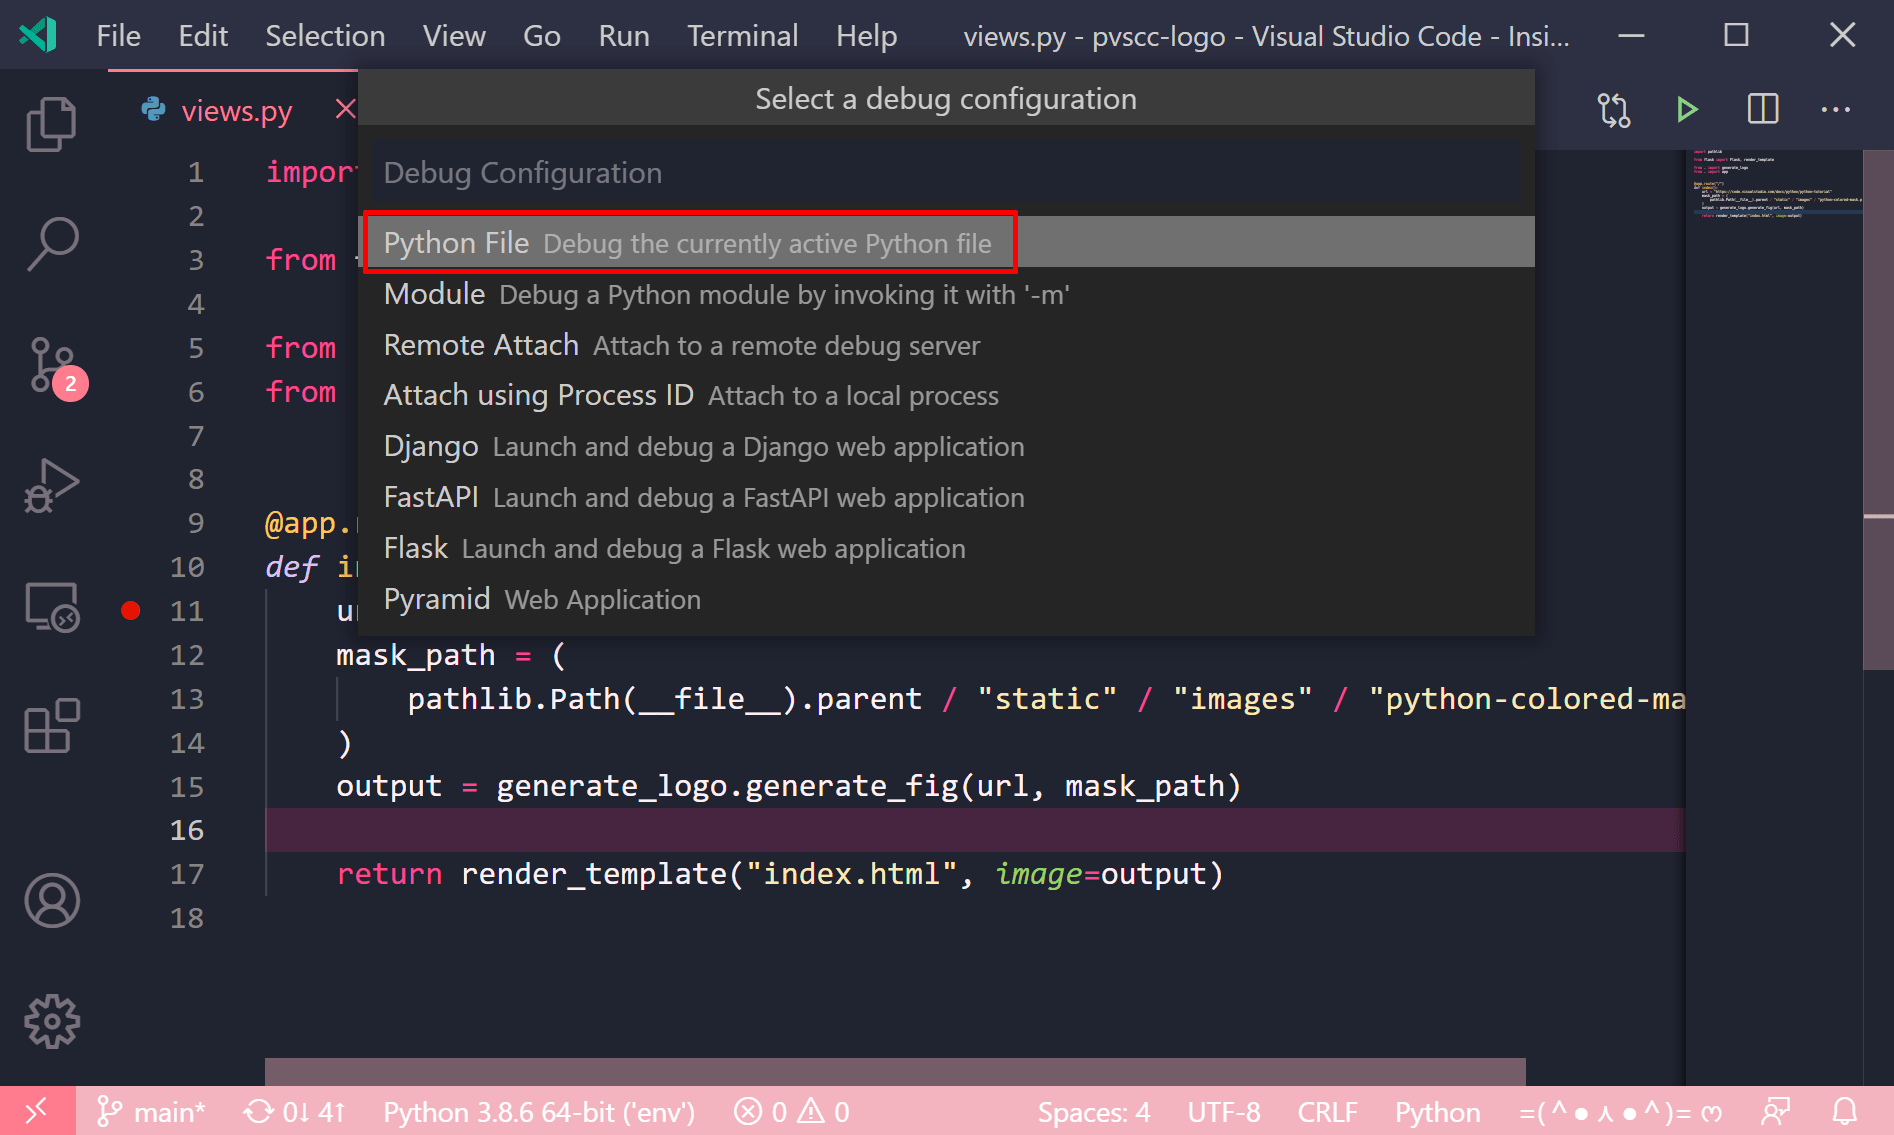Open the Run and Debug panel
Image resolution: width=1894 pixels, height=1135 pixels.
click(51, 486)
